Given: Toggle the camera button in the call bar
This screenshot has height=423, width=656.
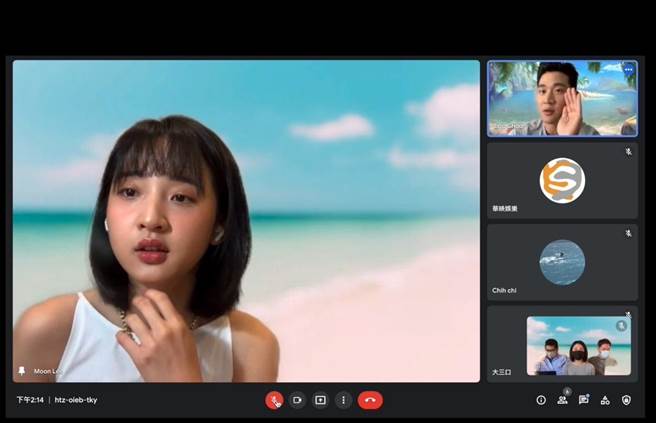Looking at the screenshot, I should point(297,400).
